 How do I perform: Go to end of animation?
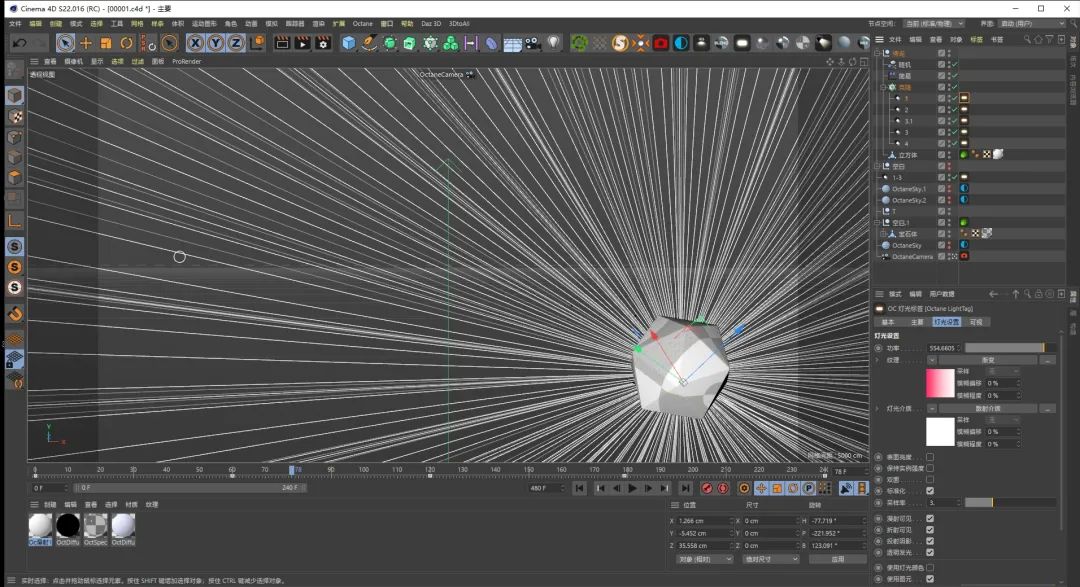(685, 488)
